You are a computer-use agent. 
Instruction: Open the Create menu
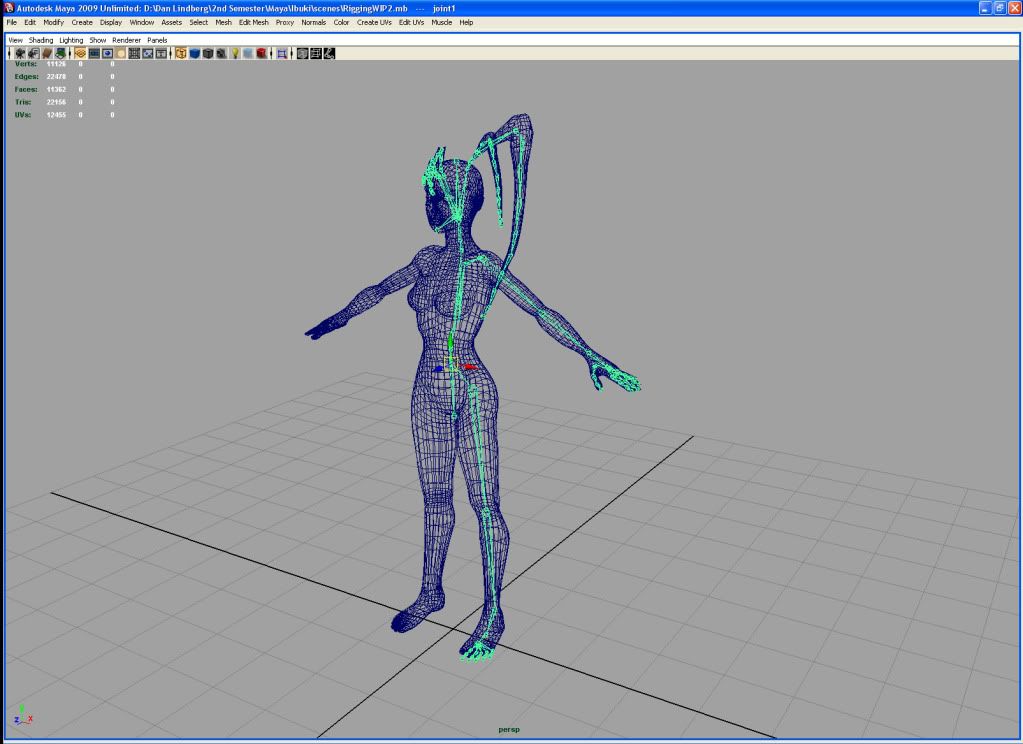[x=82, y=22]
